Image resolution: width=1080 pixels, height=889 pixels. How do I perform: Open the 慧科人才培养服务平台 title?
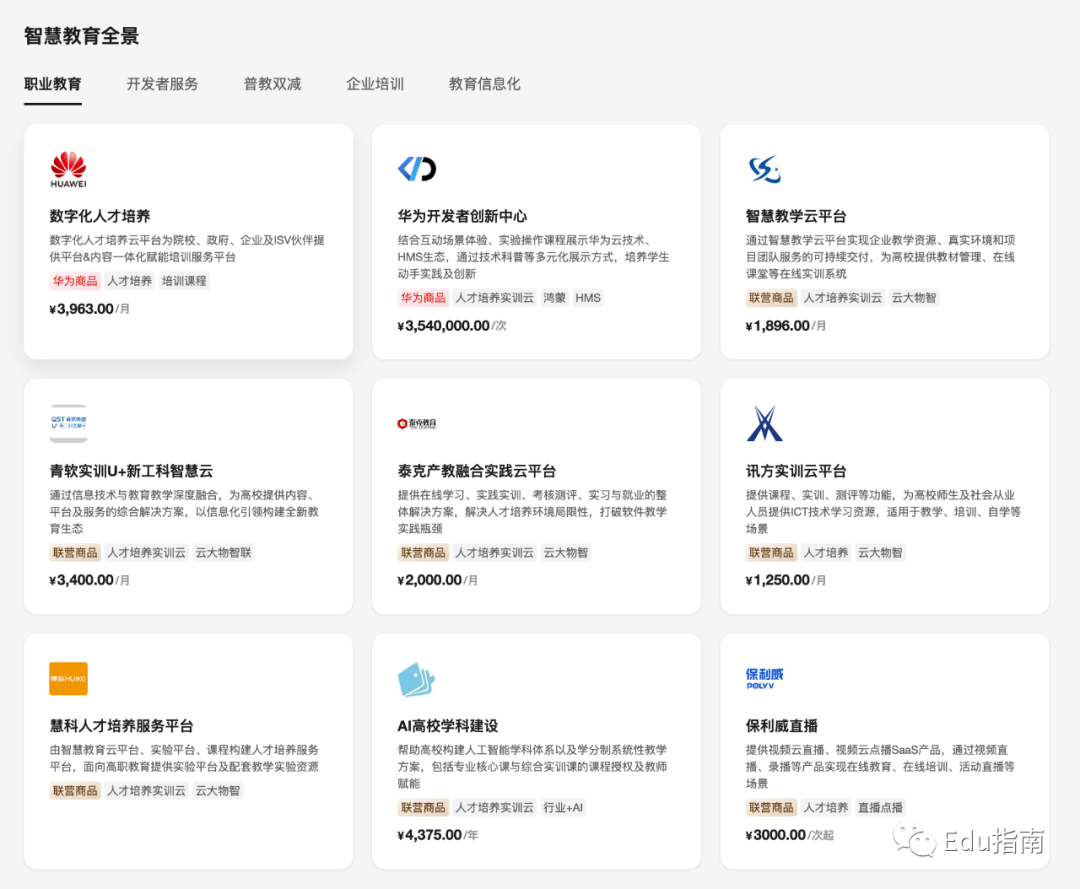[121, 726]
